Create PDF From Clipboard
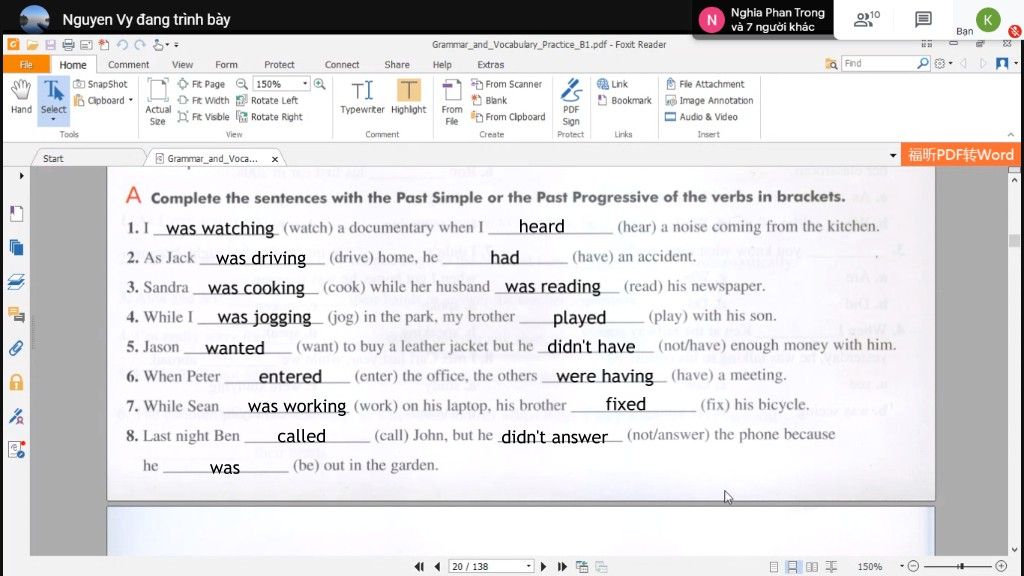The height and width of the screenshot is (576, 1024). (508, 117)
